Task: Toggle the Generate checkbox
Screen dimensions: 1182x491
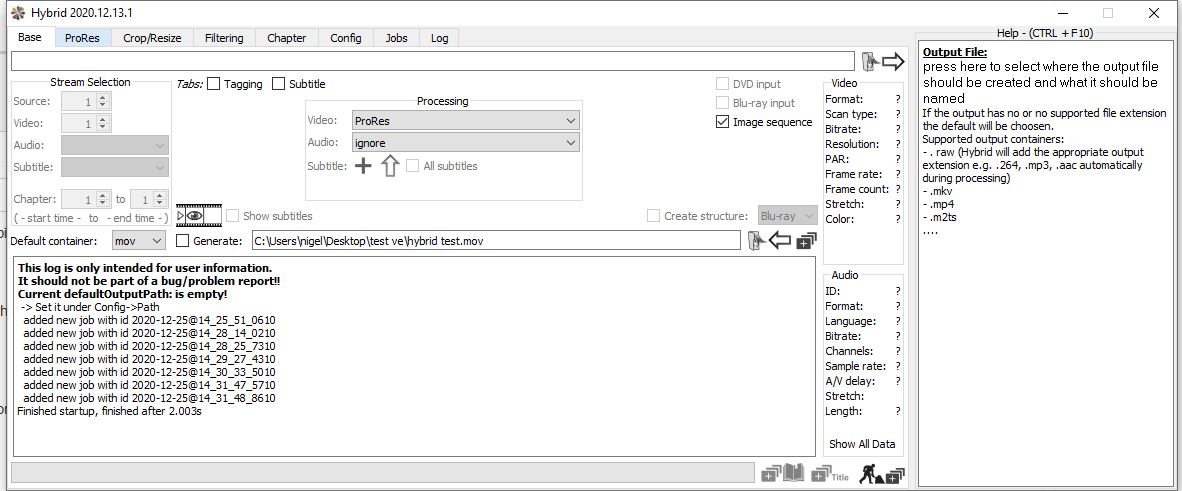Action: point(182,241)
